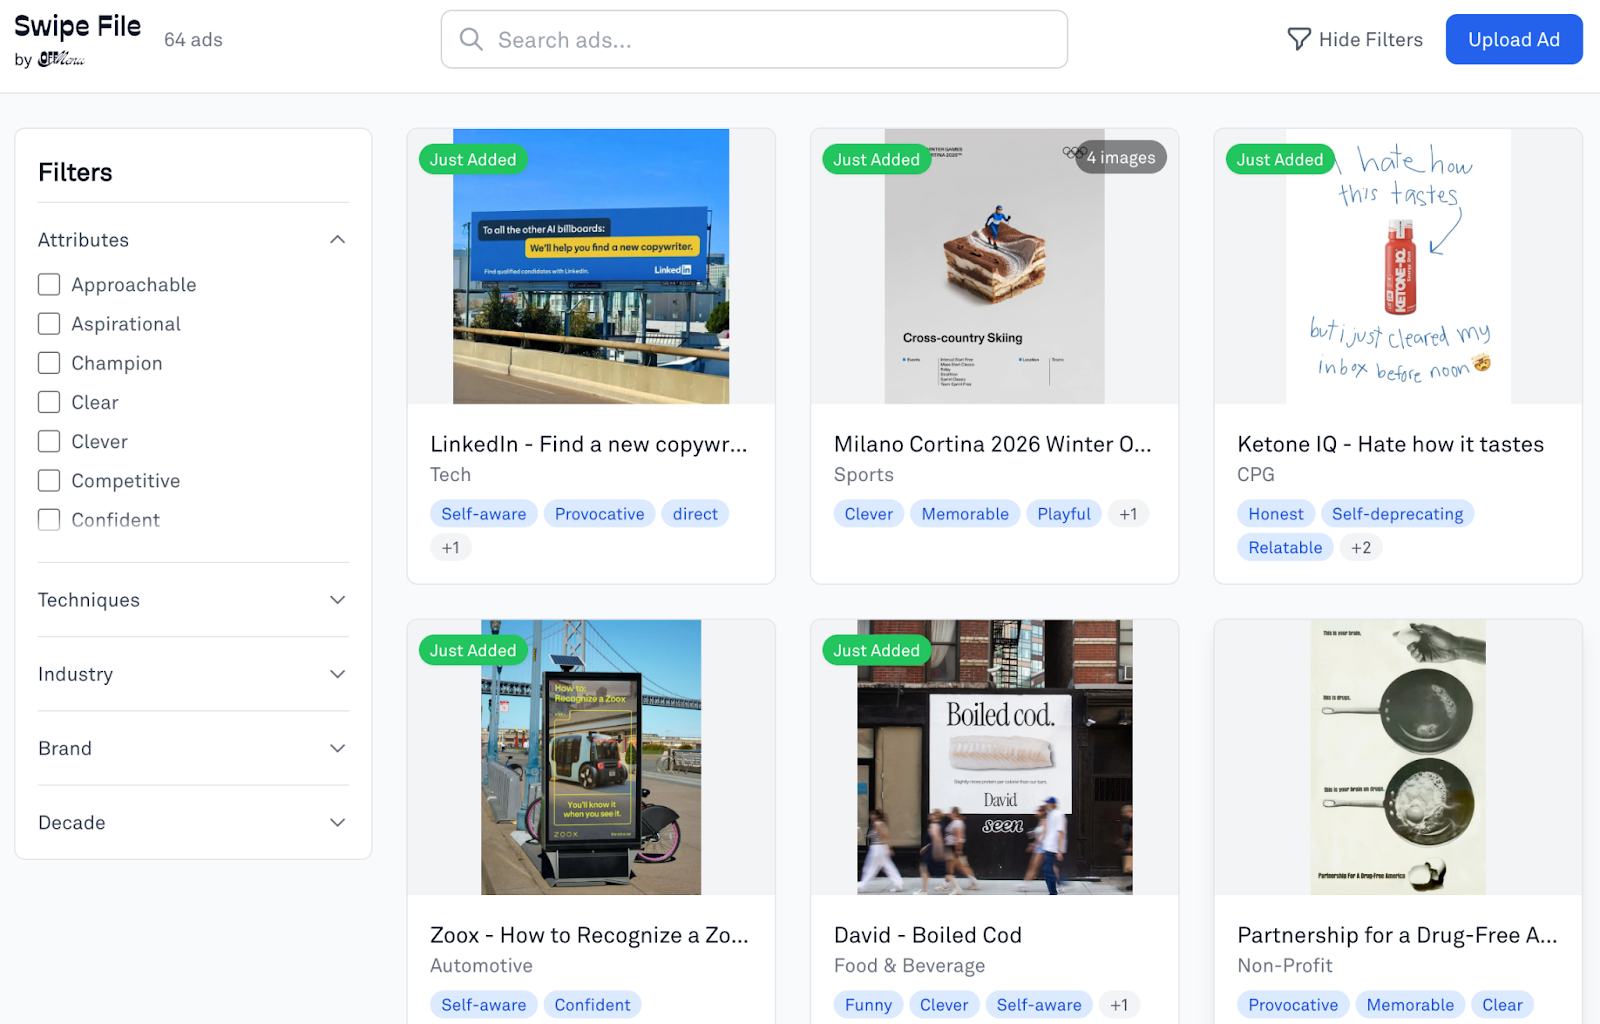The image size is (1600, 1024).
Task: Toggle the Competitive checkbox
Action: click(x=49, y=481)
